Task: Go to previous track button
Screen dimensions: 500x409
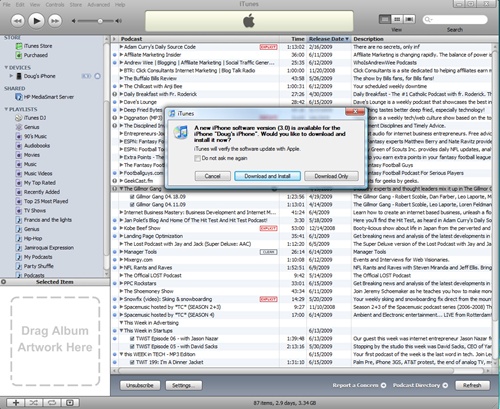Action: coord(18,21)
